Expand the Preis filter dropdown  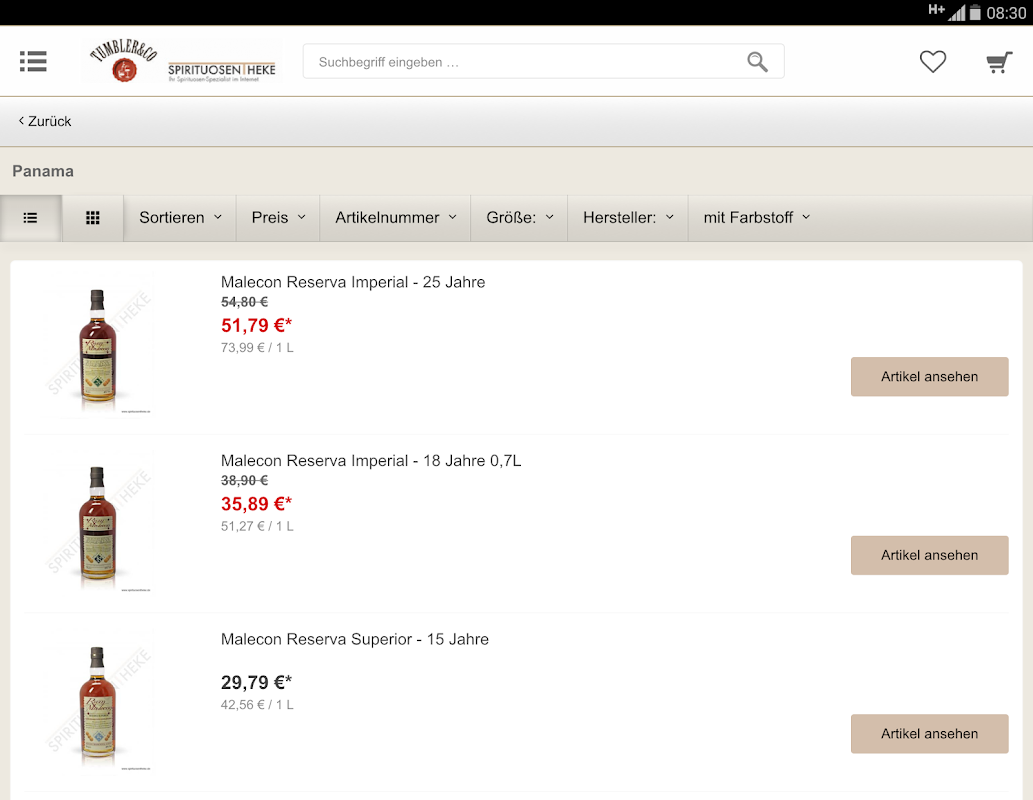[x=278, y=218]
